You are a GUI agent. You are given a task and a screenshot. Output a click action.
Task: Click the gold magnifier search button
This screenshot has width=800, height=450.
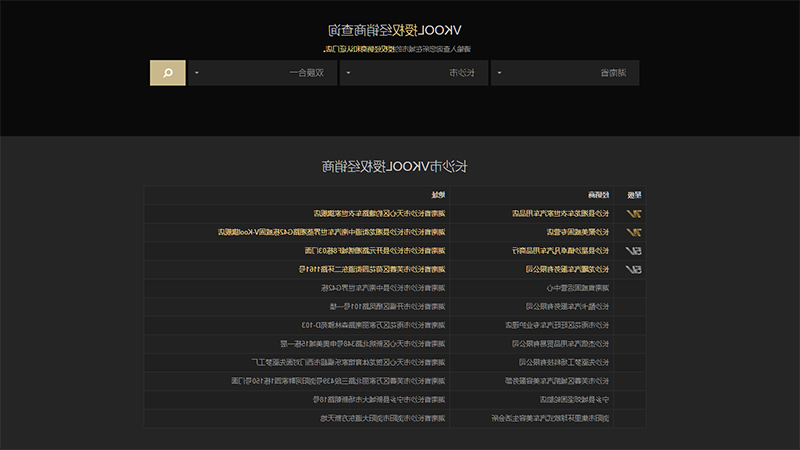click(167, 73)
